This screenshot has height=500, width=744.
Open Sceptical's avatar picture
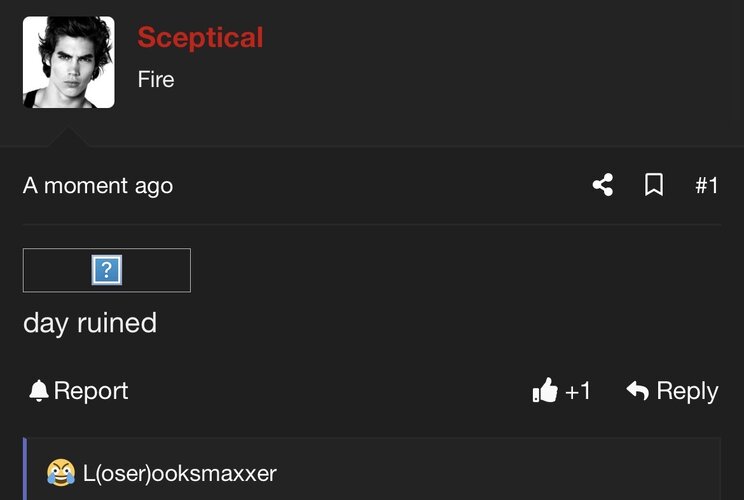click(x=69, y=62)
